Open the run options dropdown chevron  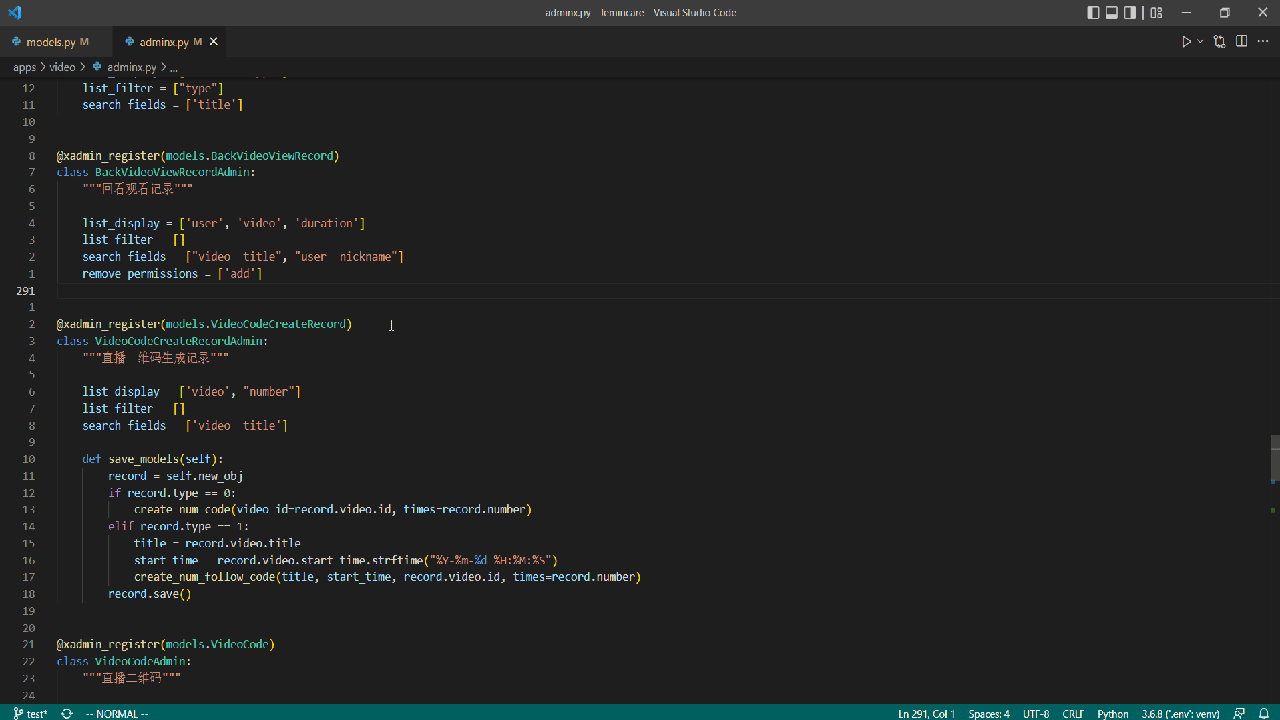pyautogui.click(x=1198, y=41)
